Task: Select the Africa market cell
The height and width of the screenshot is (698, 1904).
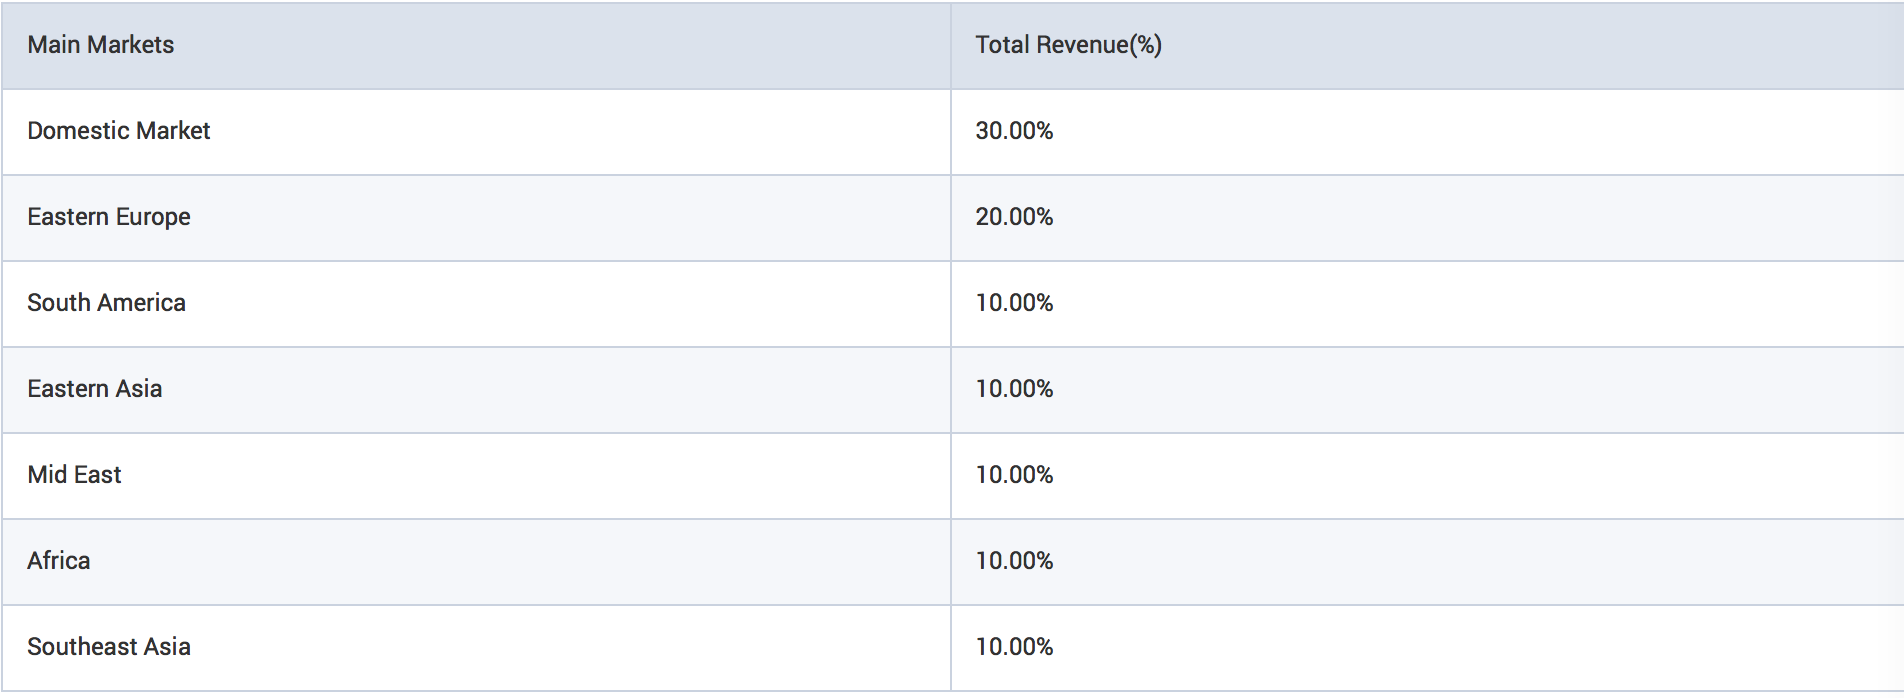Action: (58, 561)
